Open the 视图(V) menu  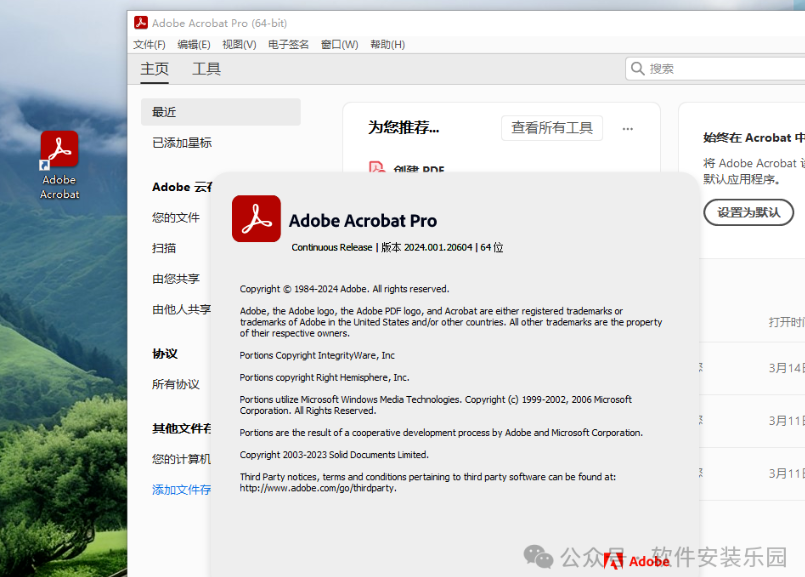tap(239, 45)
